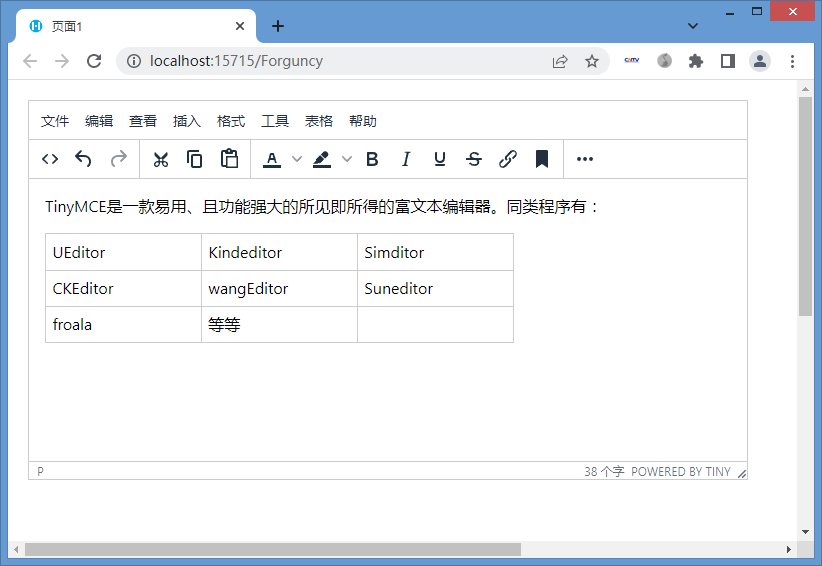Toggle italic formatting

tap(406, 159)
